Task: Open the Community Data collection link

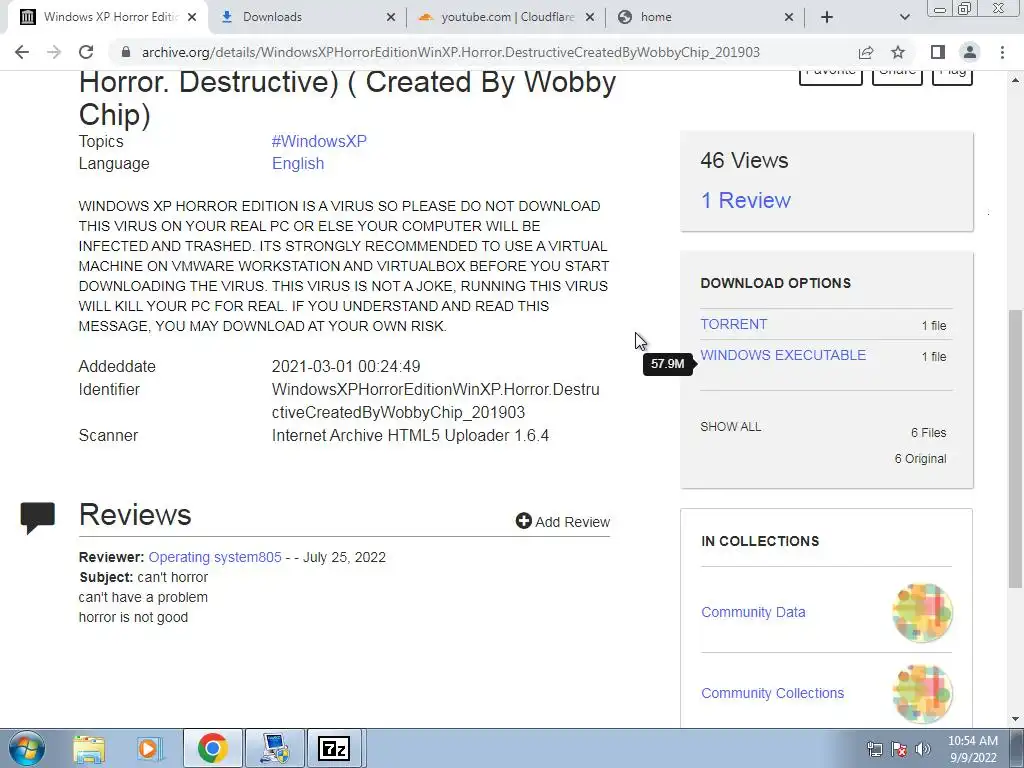Action: 753,612
